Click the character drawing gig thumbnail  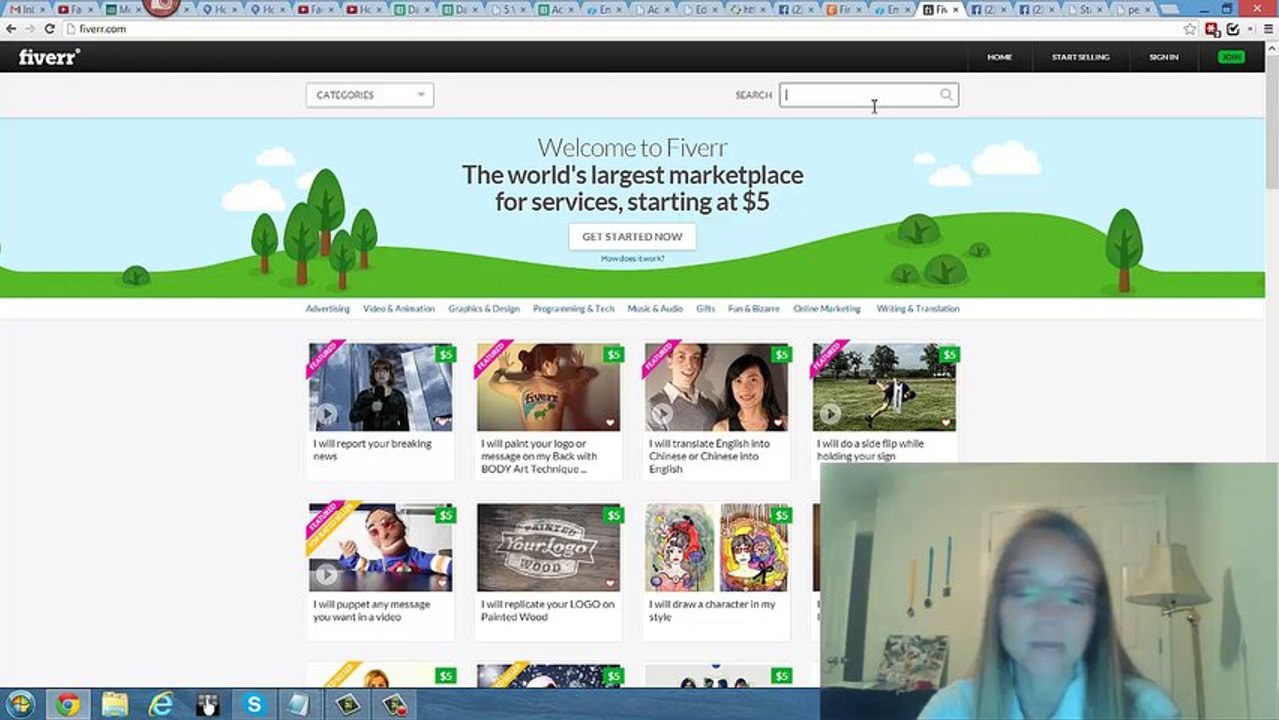(716, 547)
